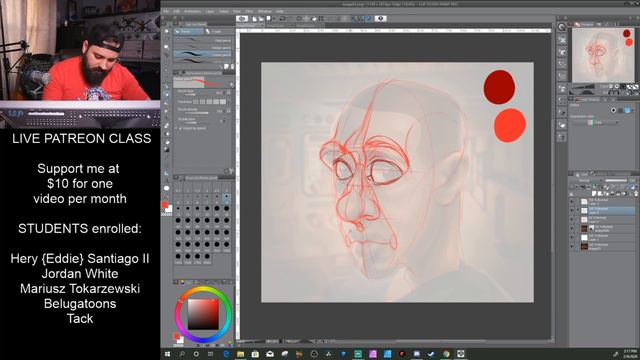The image size is (640, 360).
Task: Toggle transparent color swatch below main colors
Action: click(x=167, y=214)
